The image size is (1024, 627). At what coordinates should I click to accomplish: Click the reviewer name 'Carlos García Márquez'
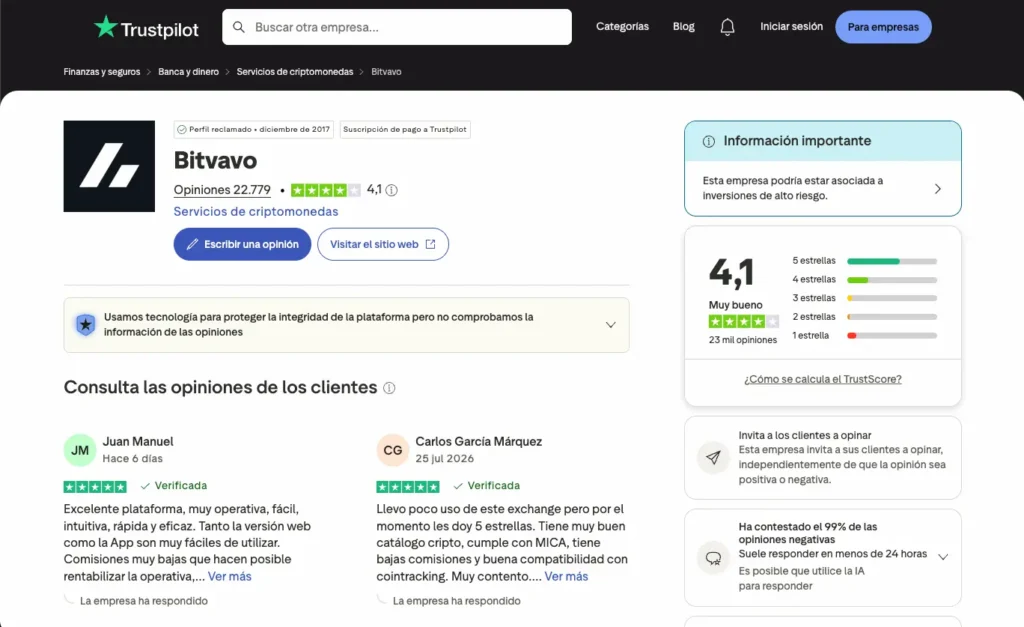coord(479,442)
